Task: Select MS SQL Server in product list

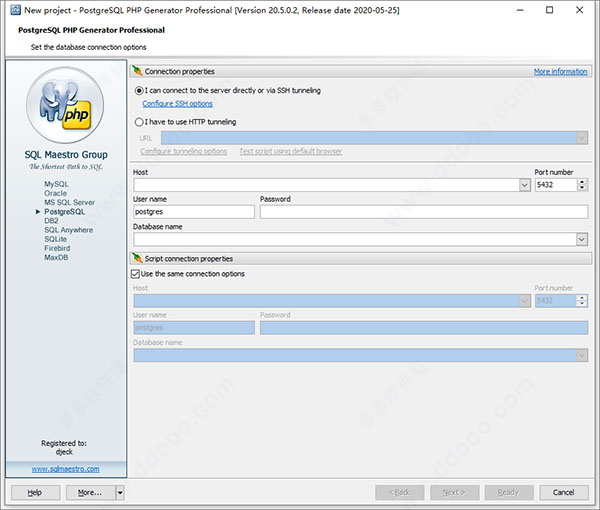Action: pos(69,202)
